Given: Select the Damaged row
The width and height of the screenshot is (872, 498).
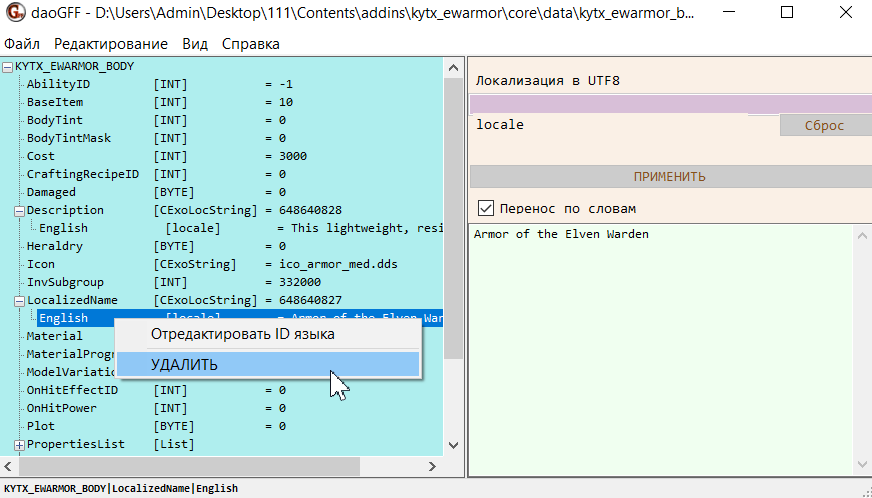Looking at the screenshot, I should point(156,192).
